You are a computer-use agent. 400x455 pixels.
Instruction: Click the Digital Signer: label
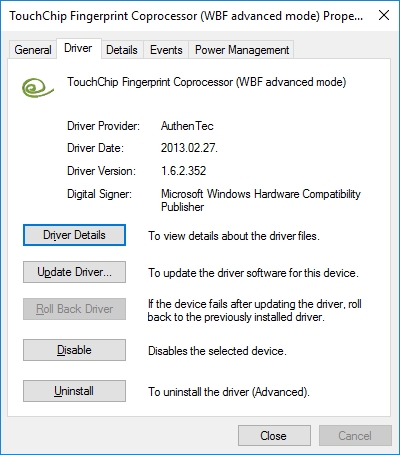tap(99, 194)
